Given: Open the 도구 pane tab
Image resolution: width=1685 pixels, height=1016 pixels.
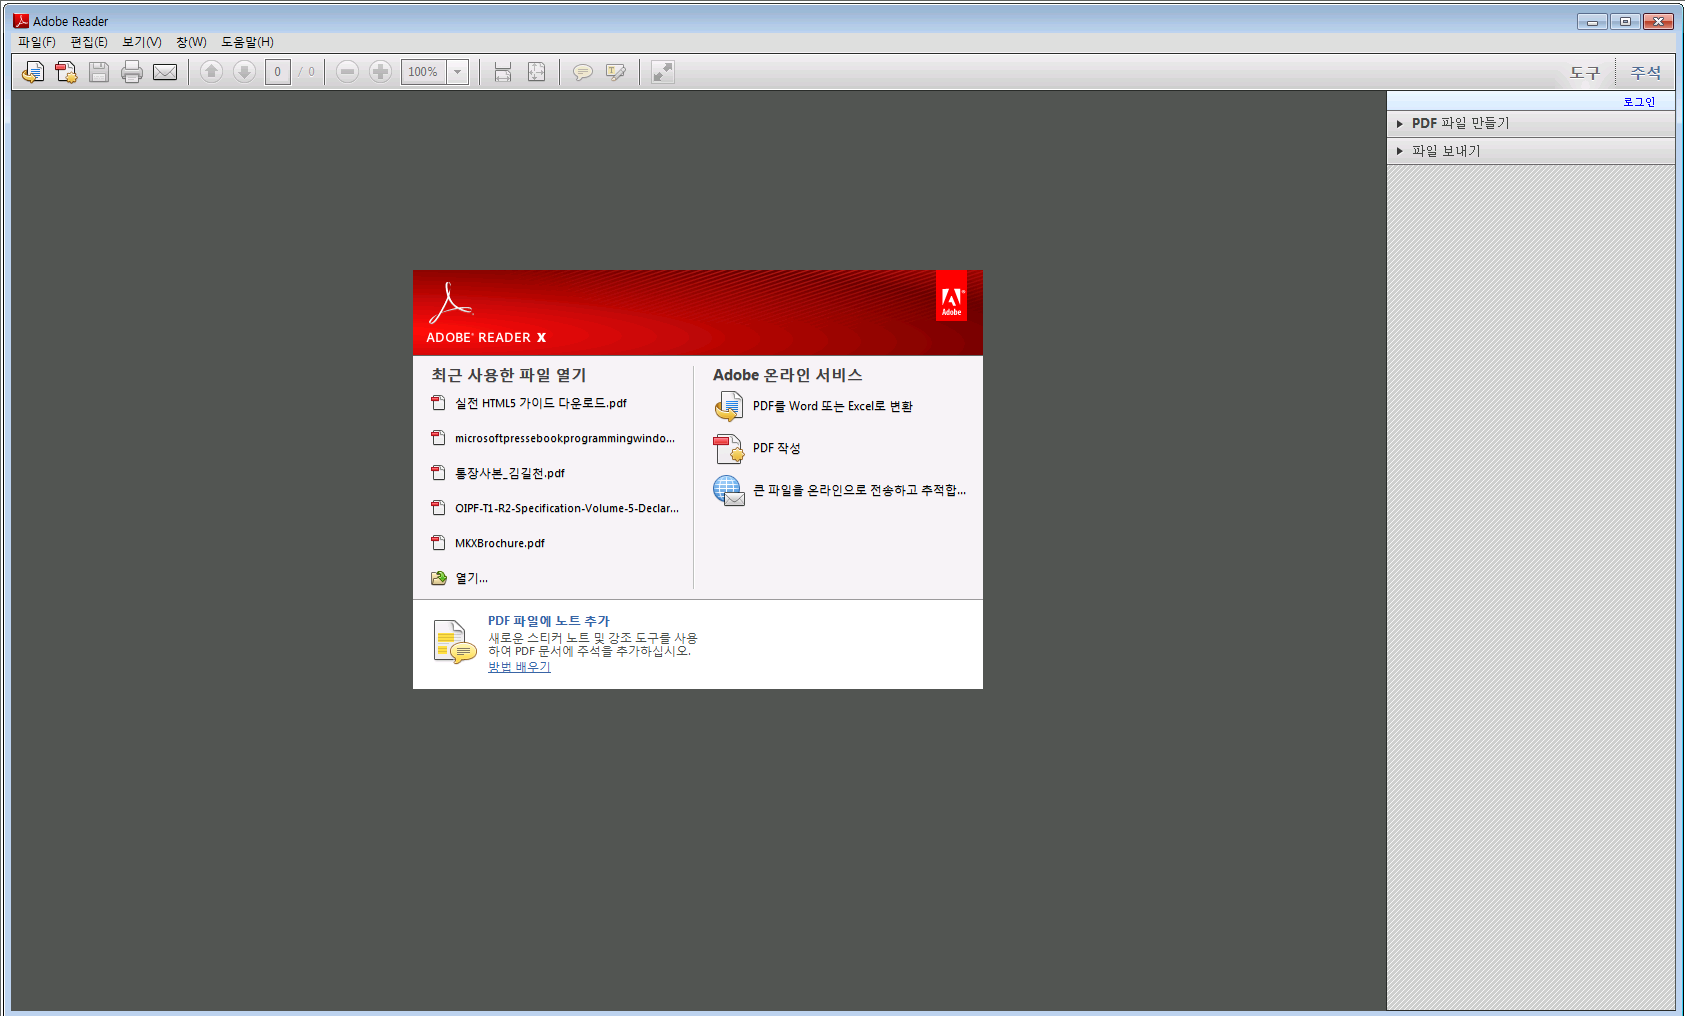Looking at the screenshot, I should pos(1584,73).
